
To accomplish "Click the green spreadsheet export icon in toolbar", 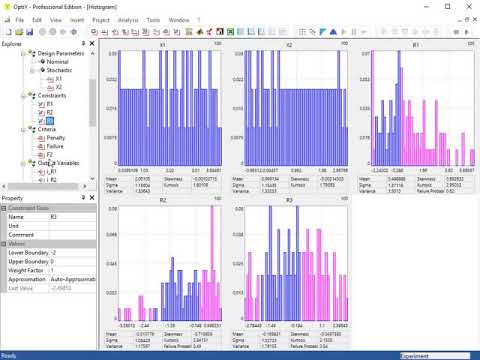I will [230, 32].
